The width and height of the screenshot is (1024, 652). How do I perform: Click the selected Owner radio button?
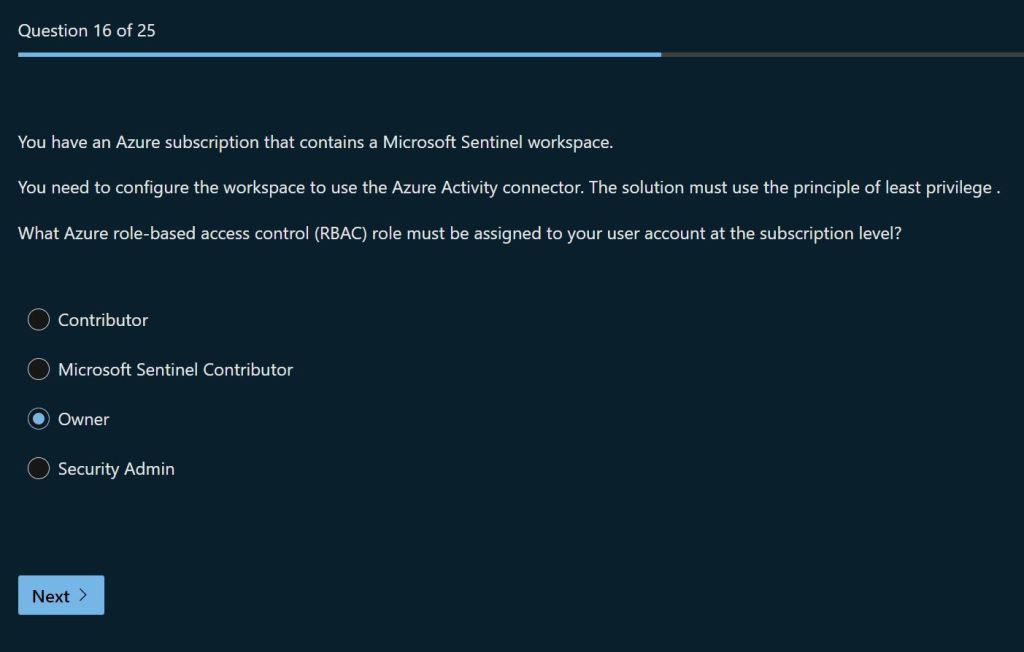[38, 419]
